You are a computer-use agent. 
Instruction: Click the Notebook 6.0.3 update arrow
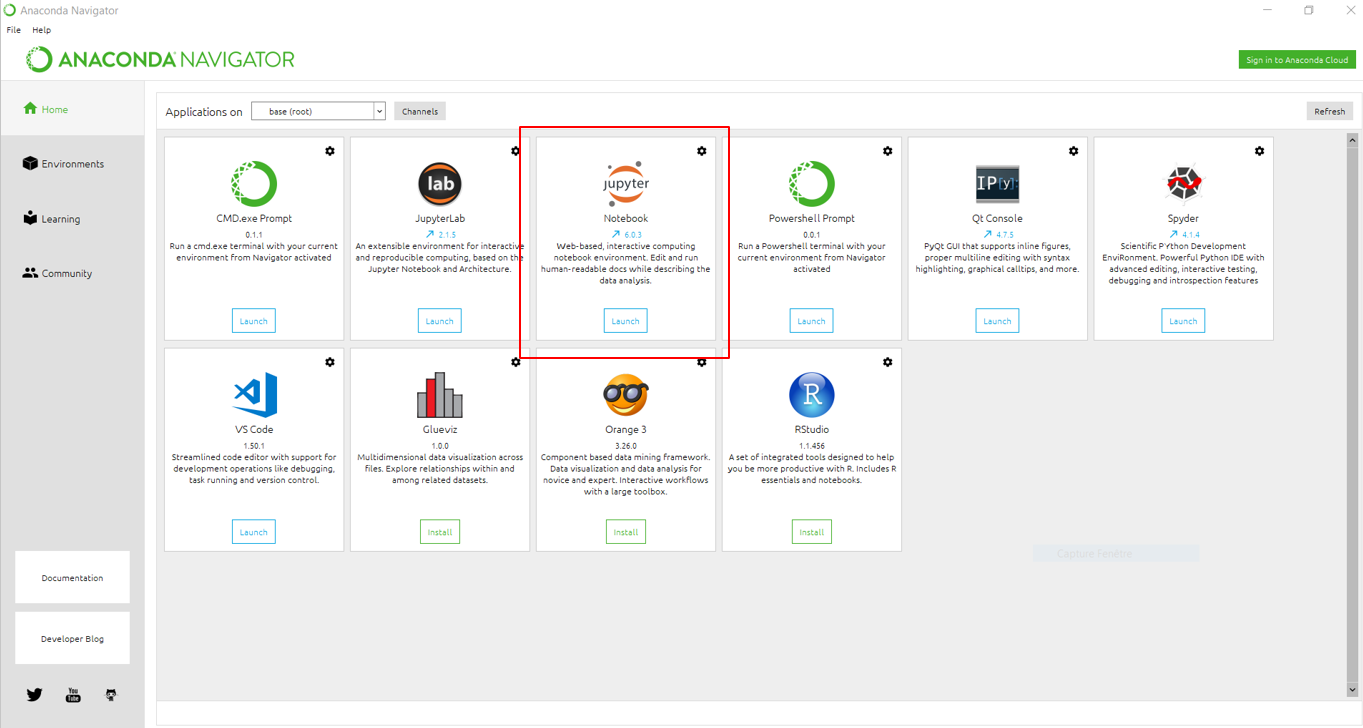(x=616, y=234)
